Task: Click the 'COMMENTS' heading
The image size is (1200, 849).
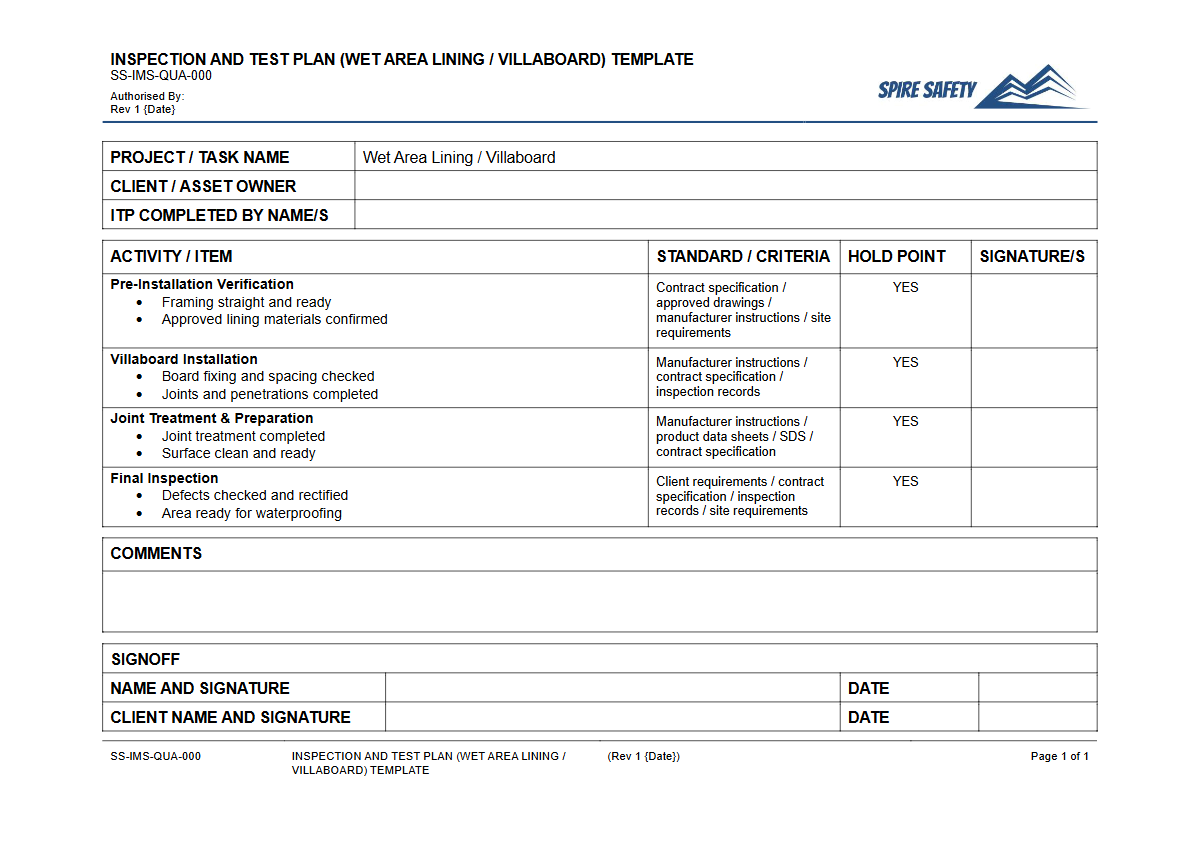Action: (156, 554)
